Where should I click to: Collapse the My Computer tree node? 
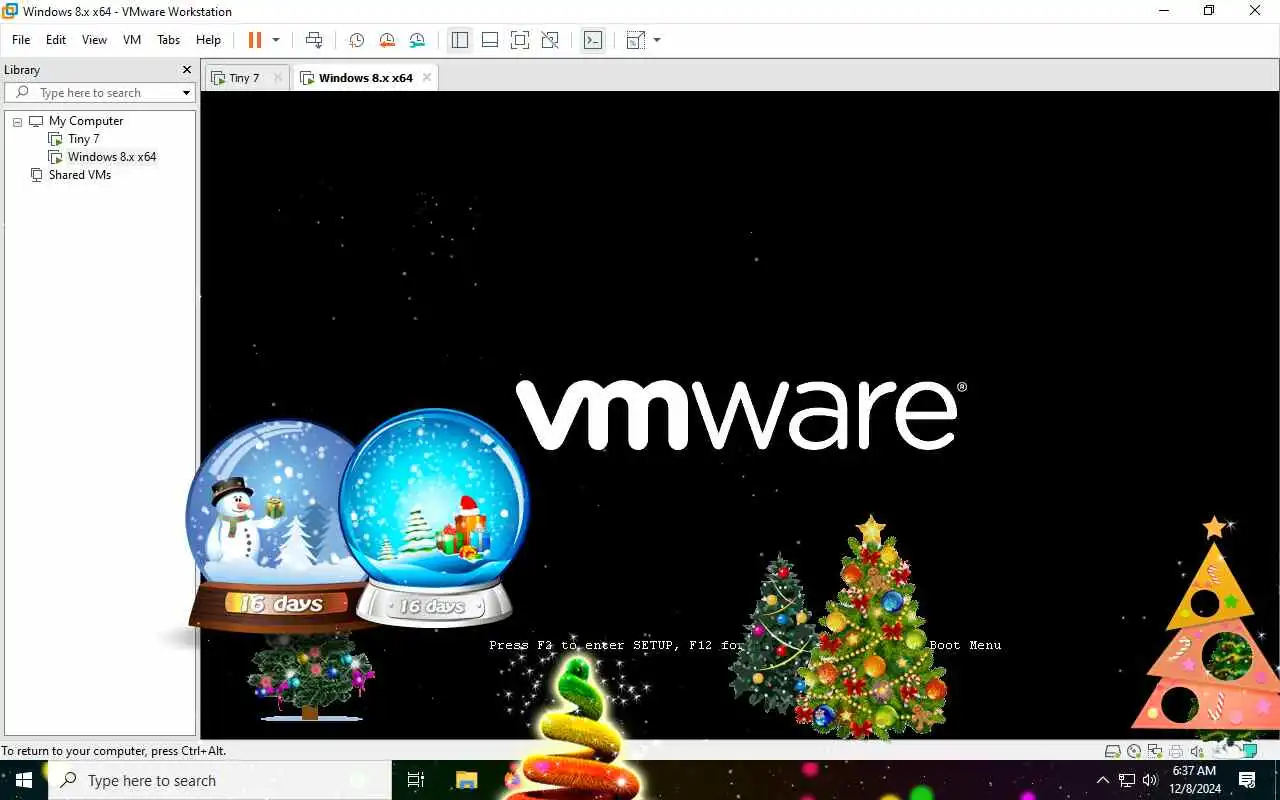[x=17, y=121]
